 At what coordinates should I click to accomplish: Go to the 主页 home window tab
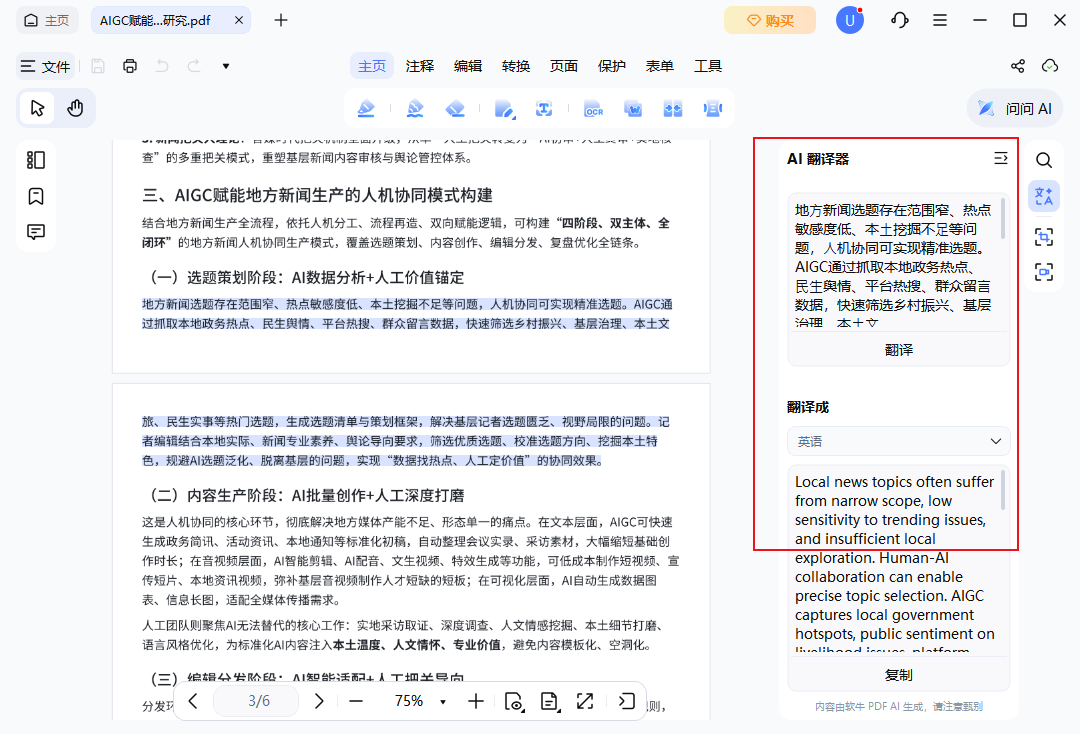pos(47,20)
